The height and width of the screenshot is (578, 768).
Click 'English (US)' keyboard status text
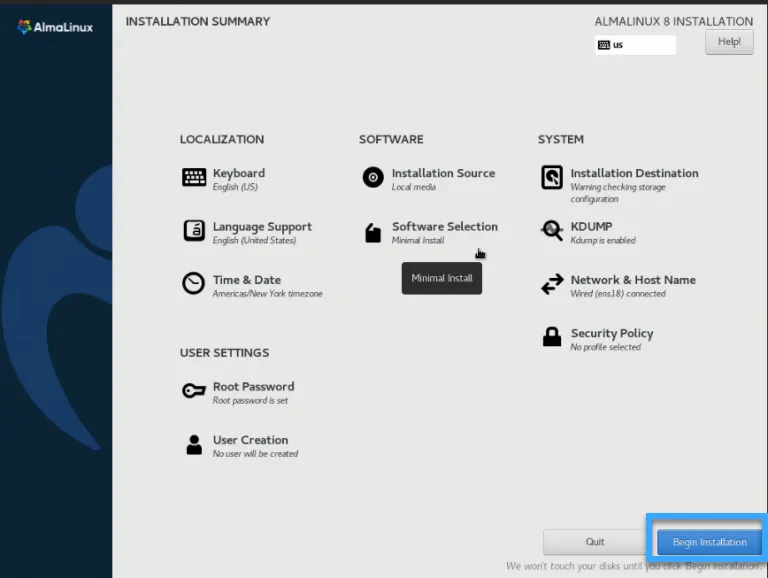[x=235, y=187]
